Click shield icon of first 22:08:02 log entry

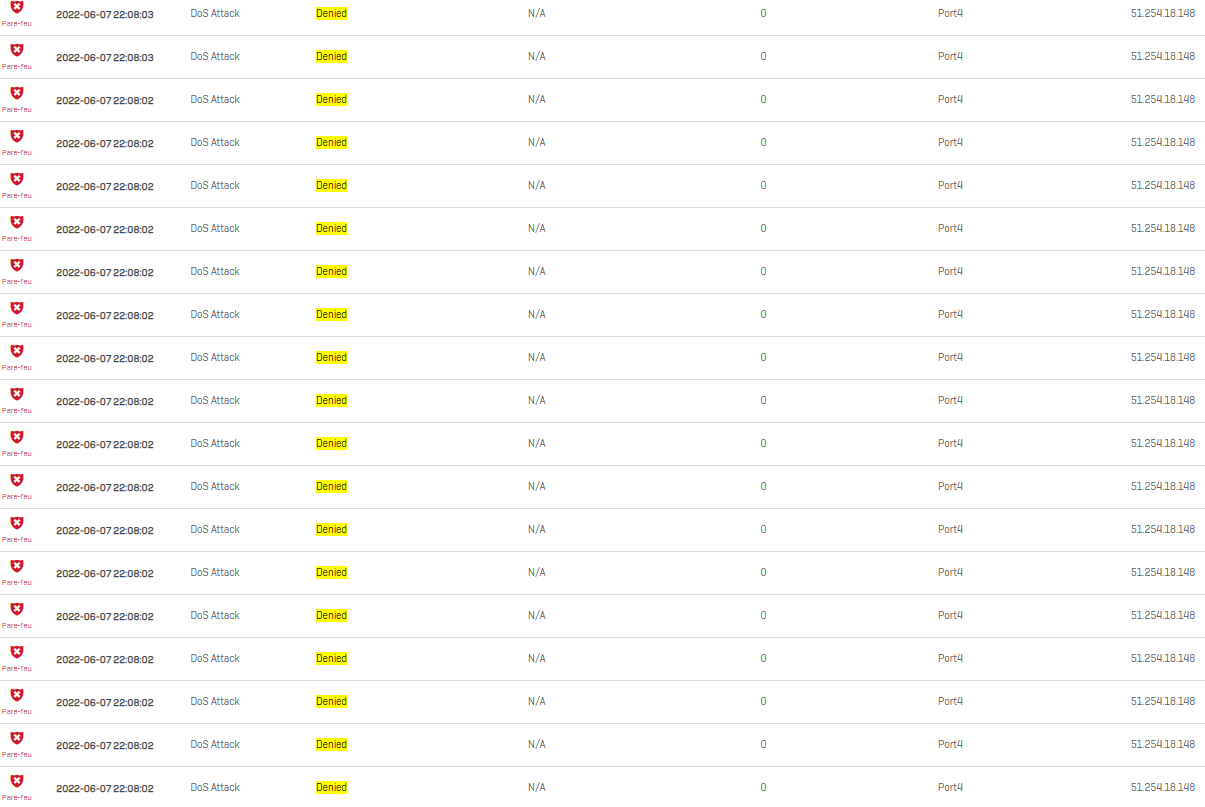(16, 93)
